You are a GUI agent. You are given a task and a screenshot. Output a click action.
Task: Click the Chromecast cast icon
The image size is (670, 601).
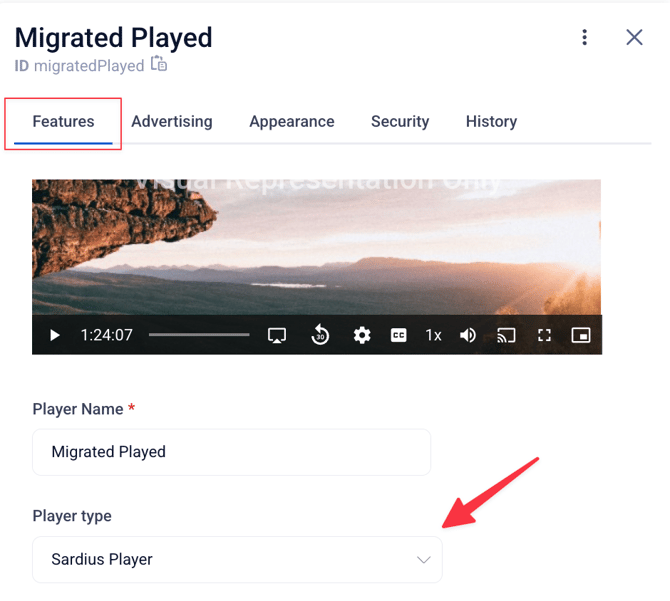point(506,336)
